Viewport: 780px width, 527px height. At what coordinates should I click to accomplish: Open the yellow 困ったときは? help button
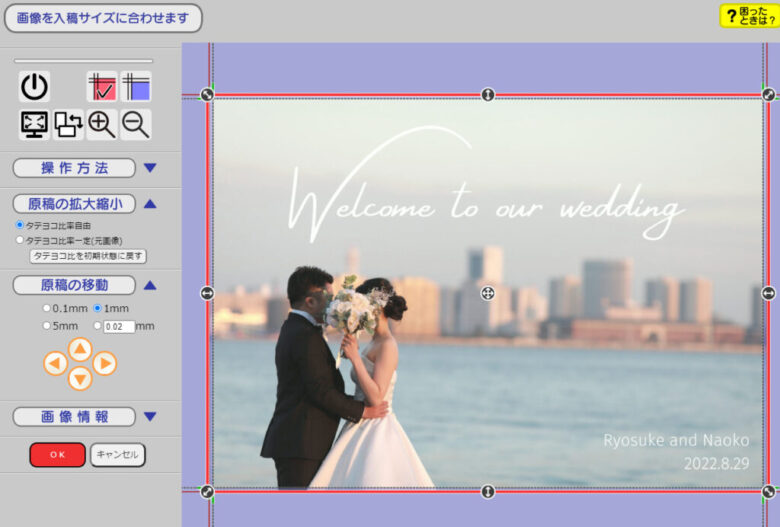coord(749,15)
